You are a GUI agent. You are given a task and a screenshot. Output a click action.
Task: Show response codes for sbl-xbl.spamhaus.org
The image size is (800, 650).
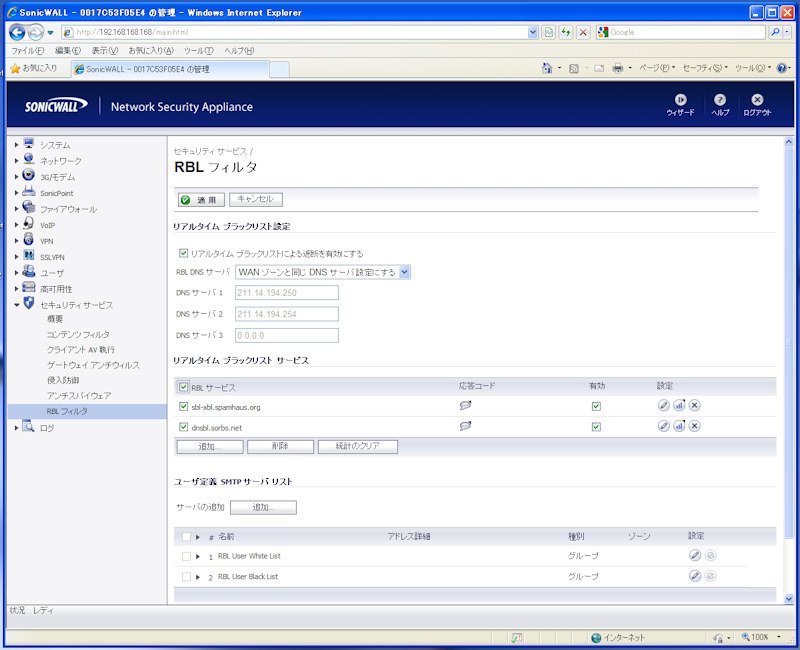pos(465,406)
